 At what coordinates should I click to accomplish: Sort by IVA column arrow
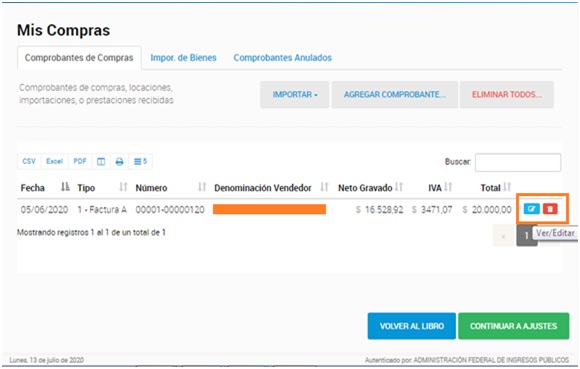(x=448, y=187)
